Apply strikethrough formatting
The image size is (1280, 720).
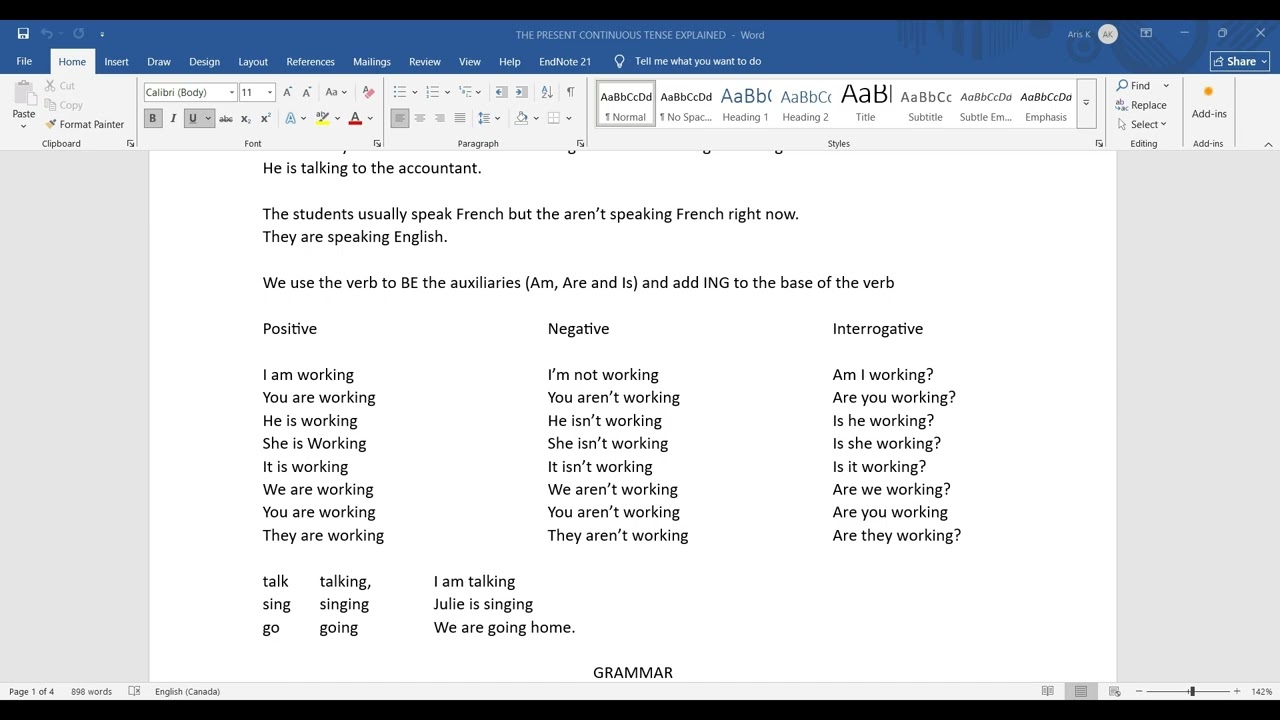point(226,118)
